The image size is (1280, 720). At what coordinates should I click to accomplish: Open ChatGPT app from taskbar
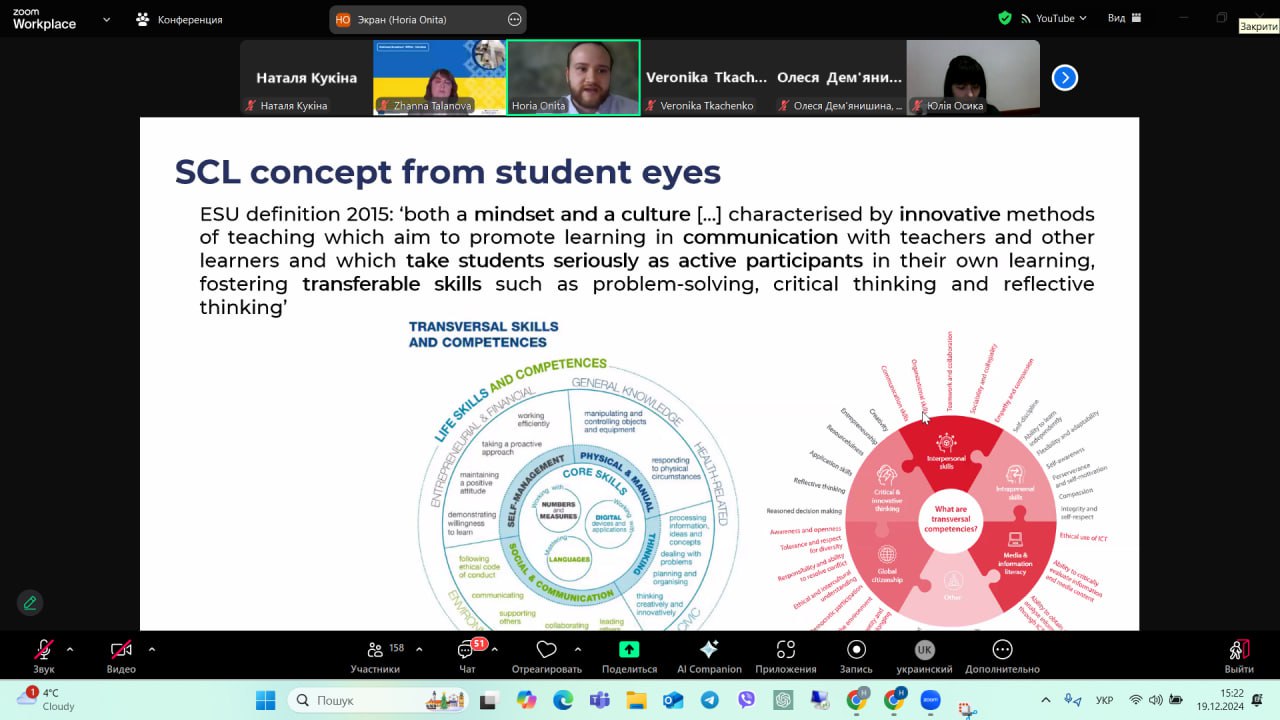click(x=783, y=700)
